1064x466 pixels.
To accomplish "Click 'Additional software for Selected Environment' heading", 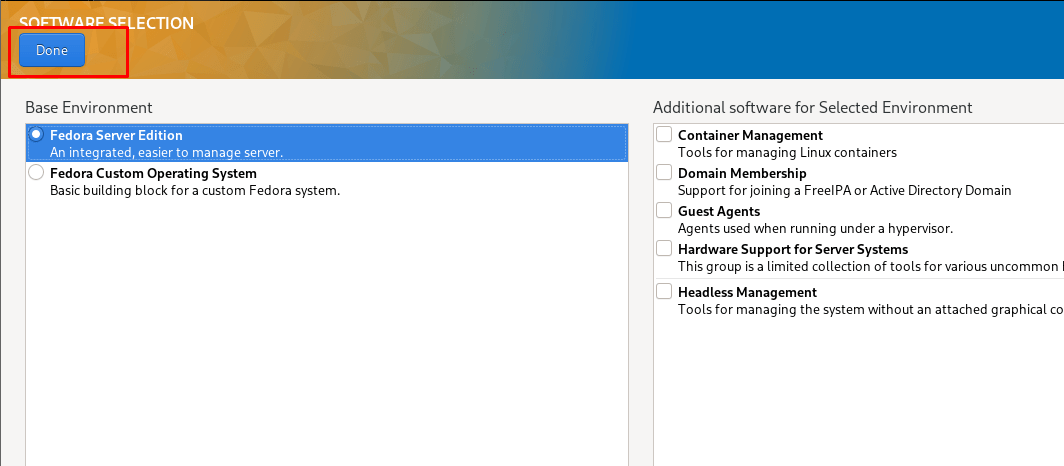I will [813, 107].
